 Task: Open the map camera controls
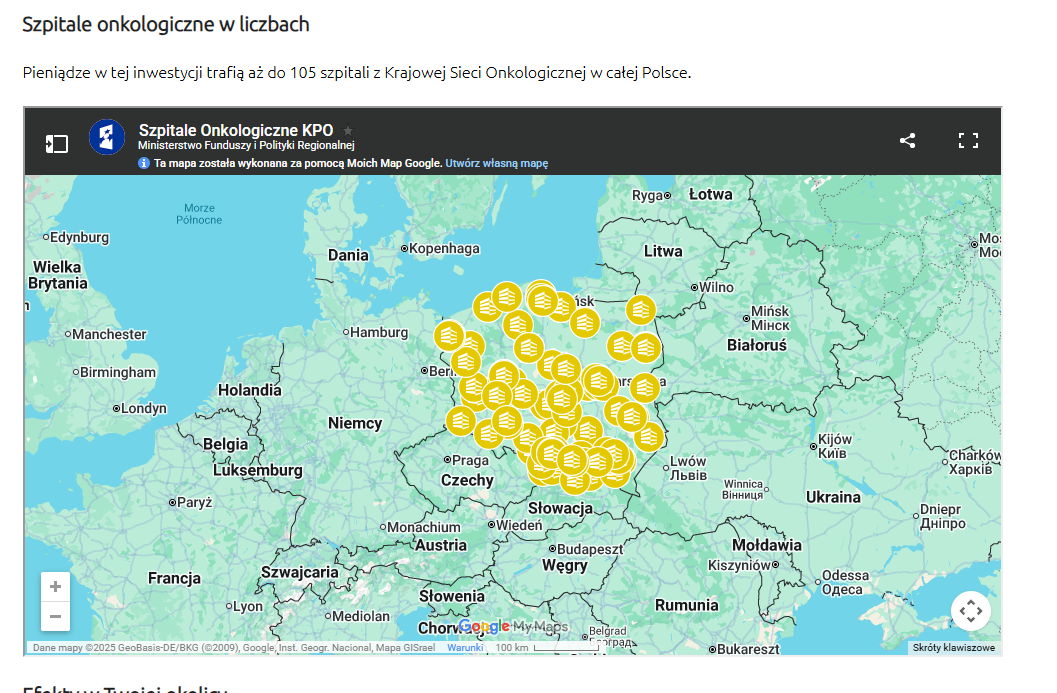tap(970, 611)
